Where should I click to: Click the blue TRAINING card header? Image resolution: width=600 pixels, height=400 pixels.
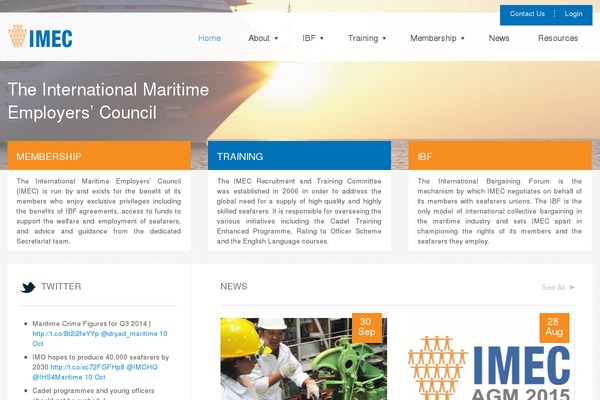click(x=299, y=155)
